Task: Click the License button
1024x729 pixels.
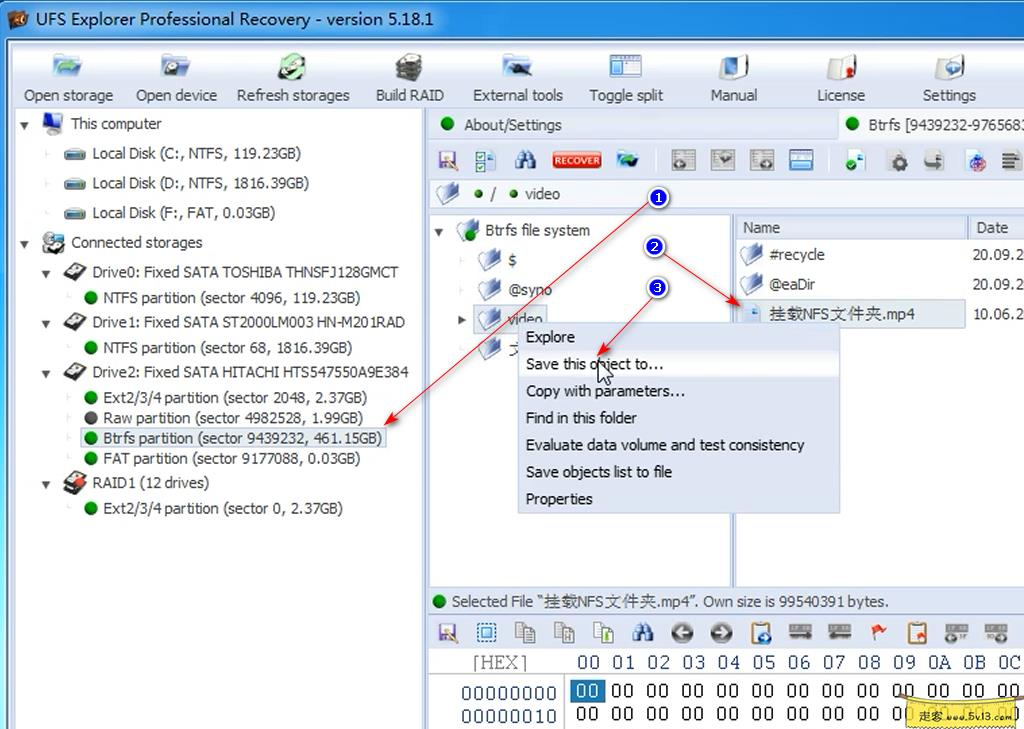Action: click(840, 75)
